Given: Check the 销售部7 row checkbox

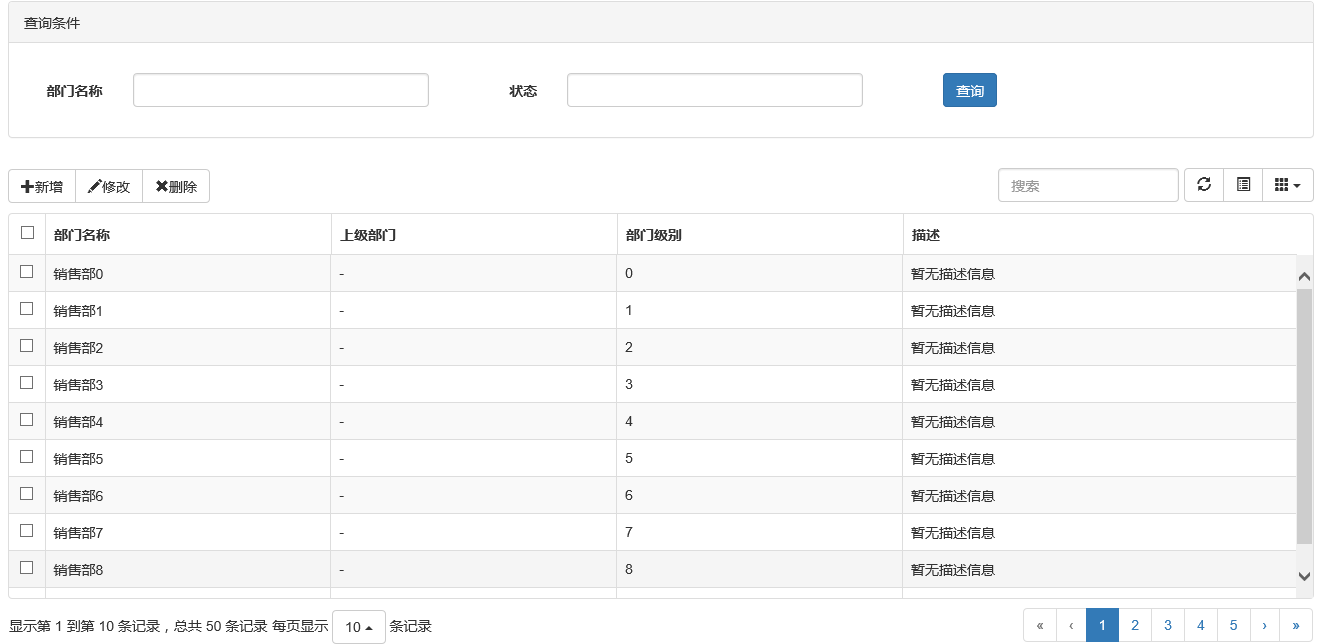Looking at the screenshot, I should [x=27, y=530].
